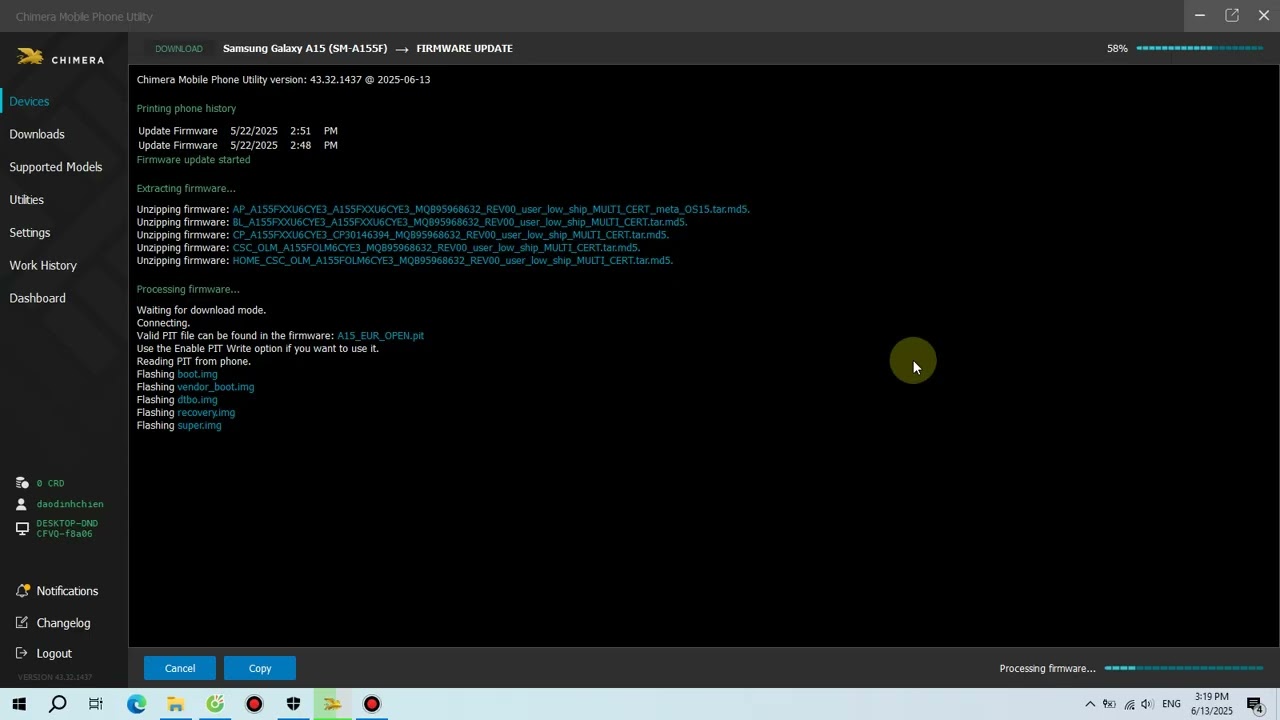Click the top 58% progress bar
1280x720 pixels.
pos(1200,48)
